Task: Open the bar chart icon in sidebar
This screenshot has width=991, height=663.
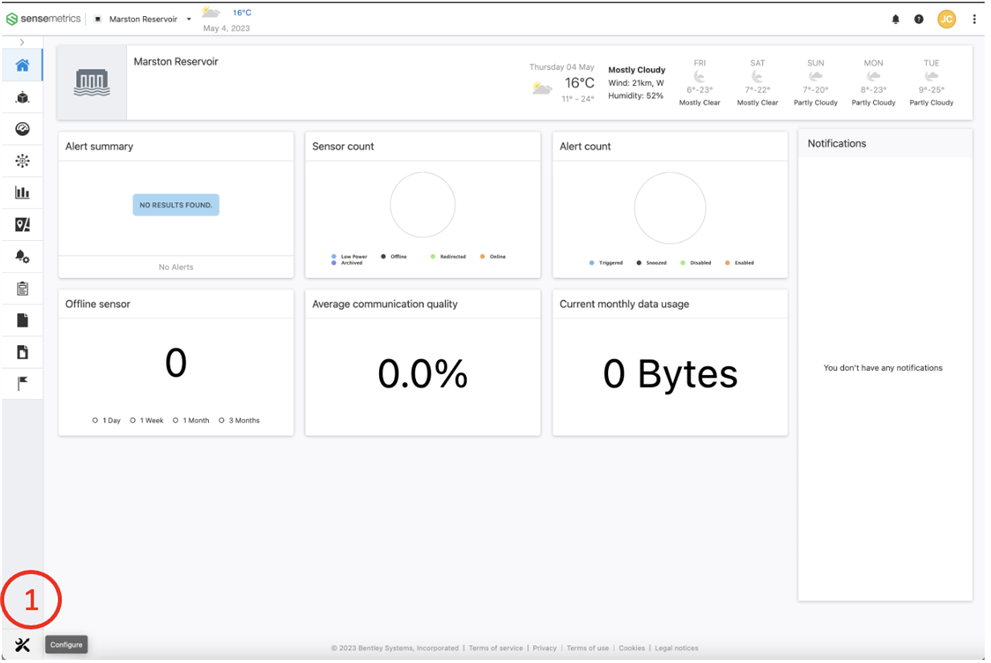Action: point(22,193)
